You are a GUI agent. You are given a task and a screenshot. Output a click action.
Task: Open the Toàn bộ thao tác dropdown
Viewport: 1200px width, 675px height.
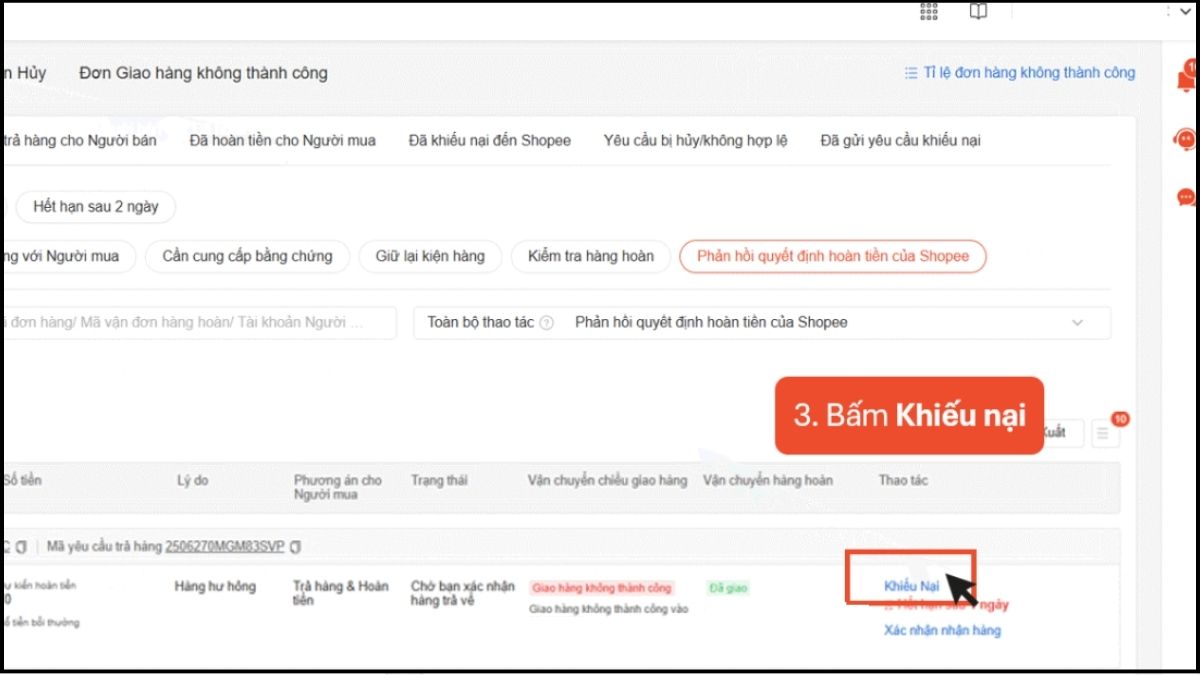click(x=762, y=322)
